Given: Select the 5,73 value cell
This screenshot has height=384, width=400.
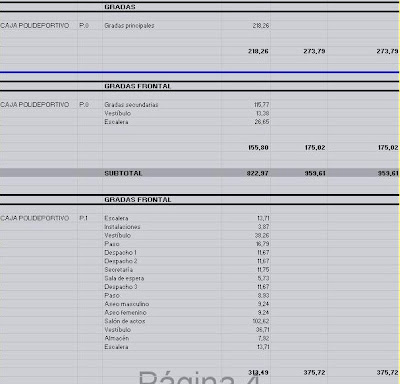Looking at the screenshot, I should tap(264, 278).
